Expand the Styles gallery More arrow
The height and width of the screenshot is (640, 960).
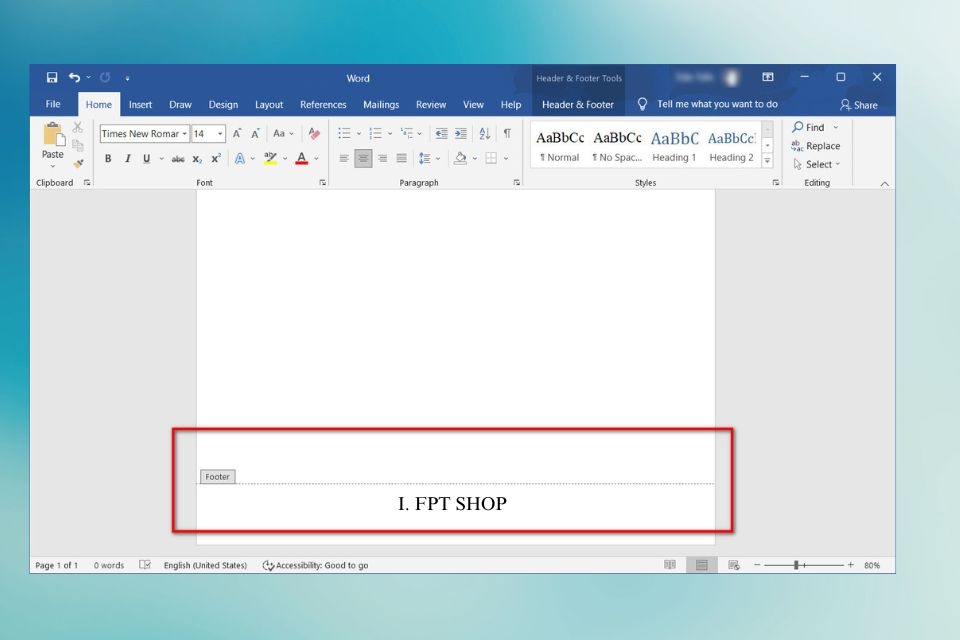[767, 160]
